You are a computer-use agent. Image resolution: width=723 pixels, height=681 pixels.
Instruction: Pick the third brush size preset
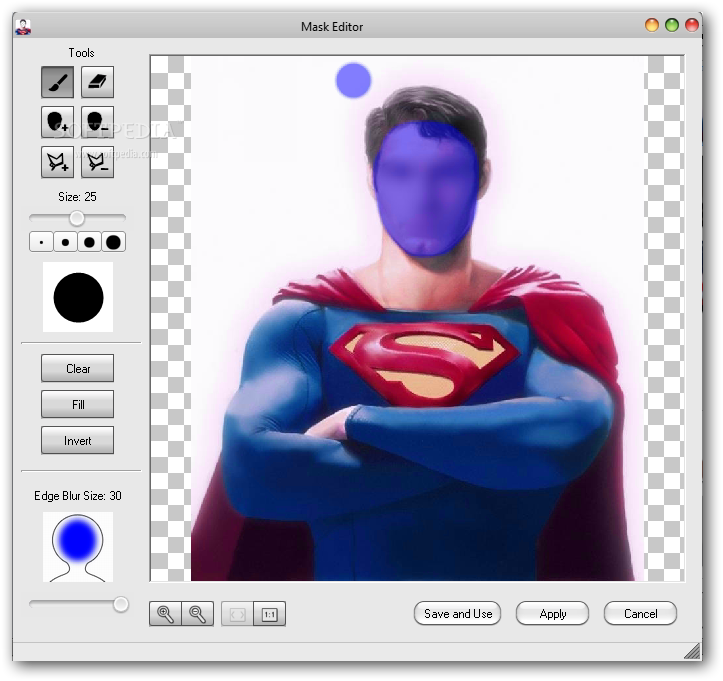pos(89,242)
